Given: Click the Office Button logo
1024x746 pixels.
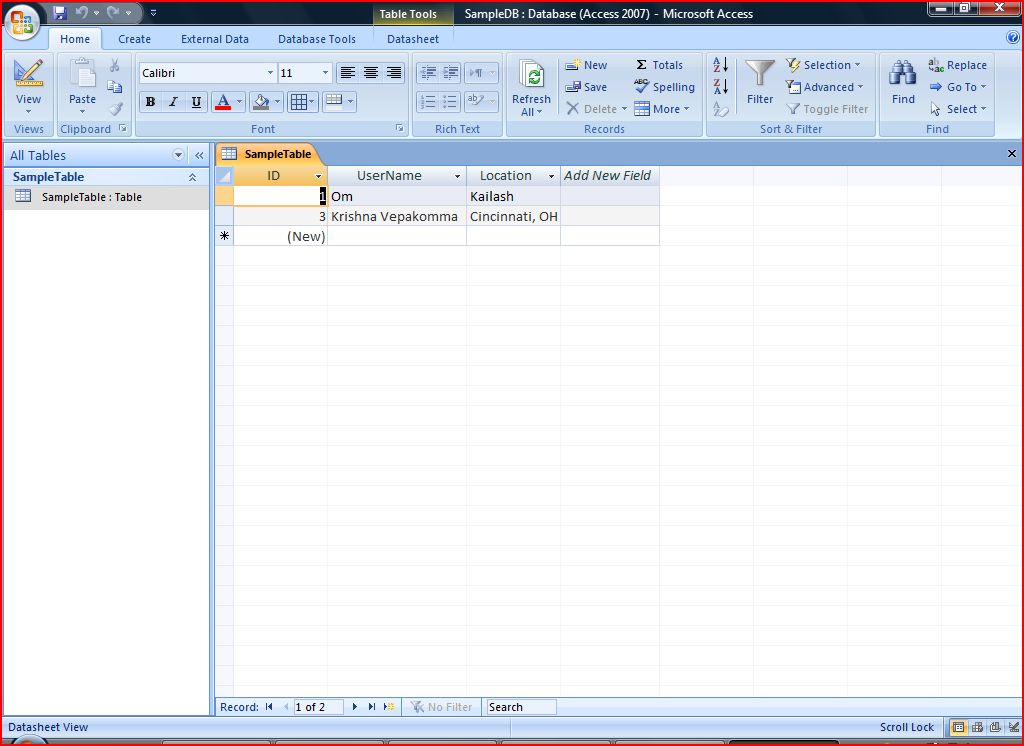Looking at the screenshot, I should coord(22,22).
